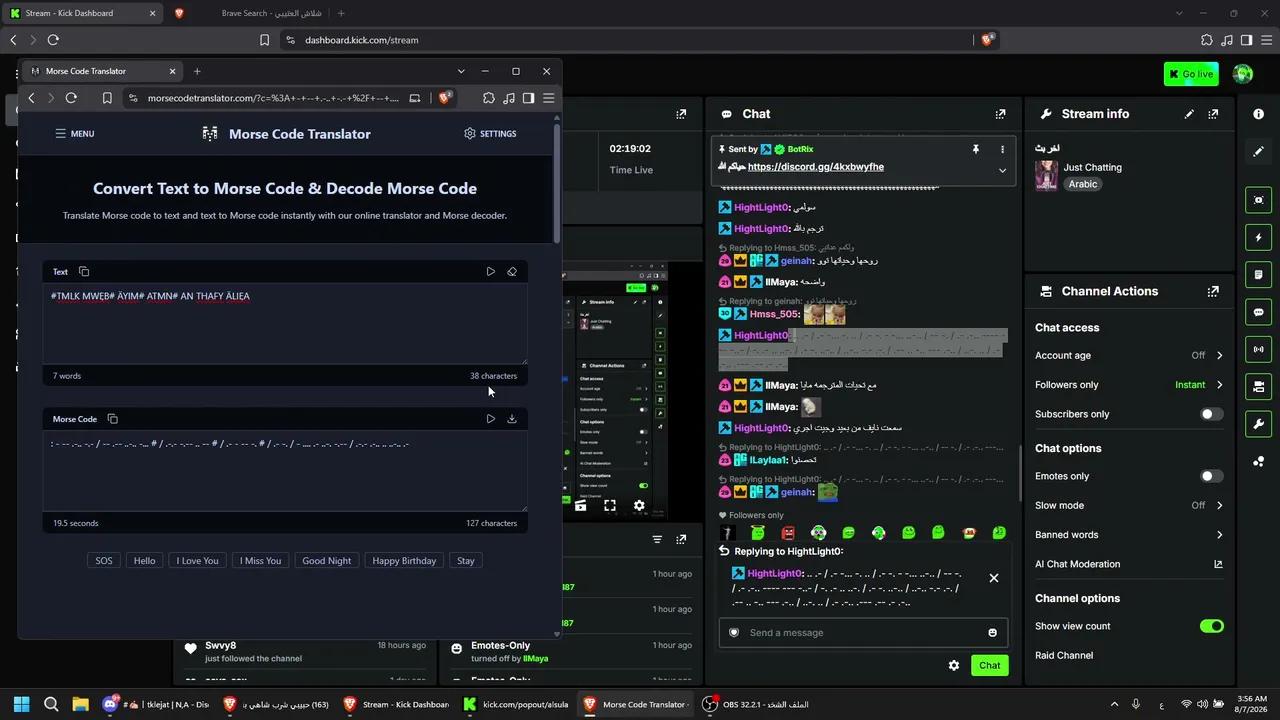The width and height of the screenshot is (1280, 720).
Task: Open Morse Code Translator MENU
Action: click(75, 133)
